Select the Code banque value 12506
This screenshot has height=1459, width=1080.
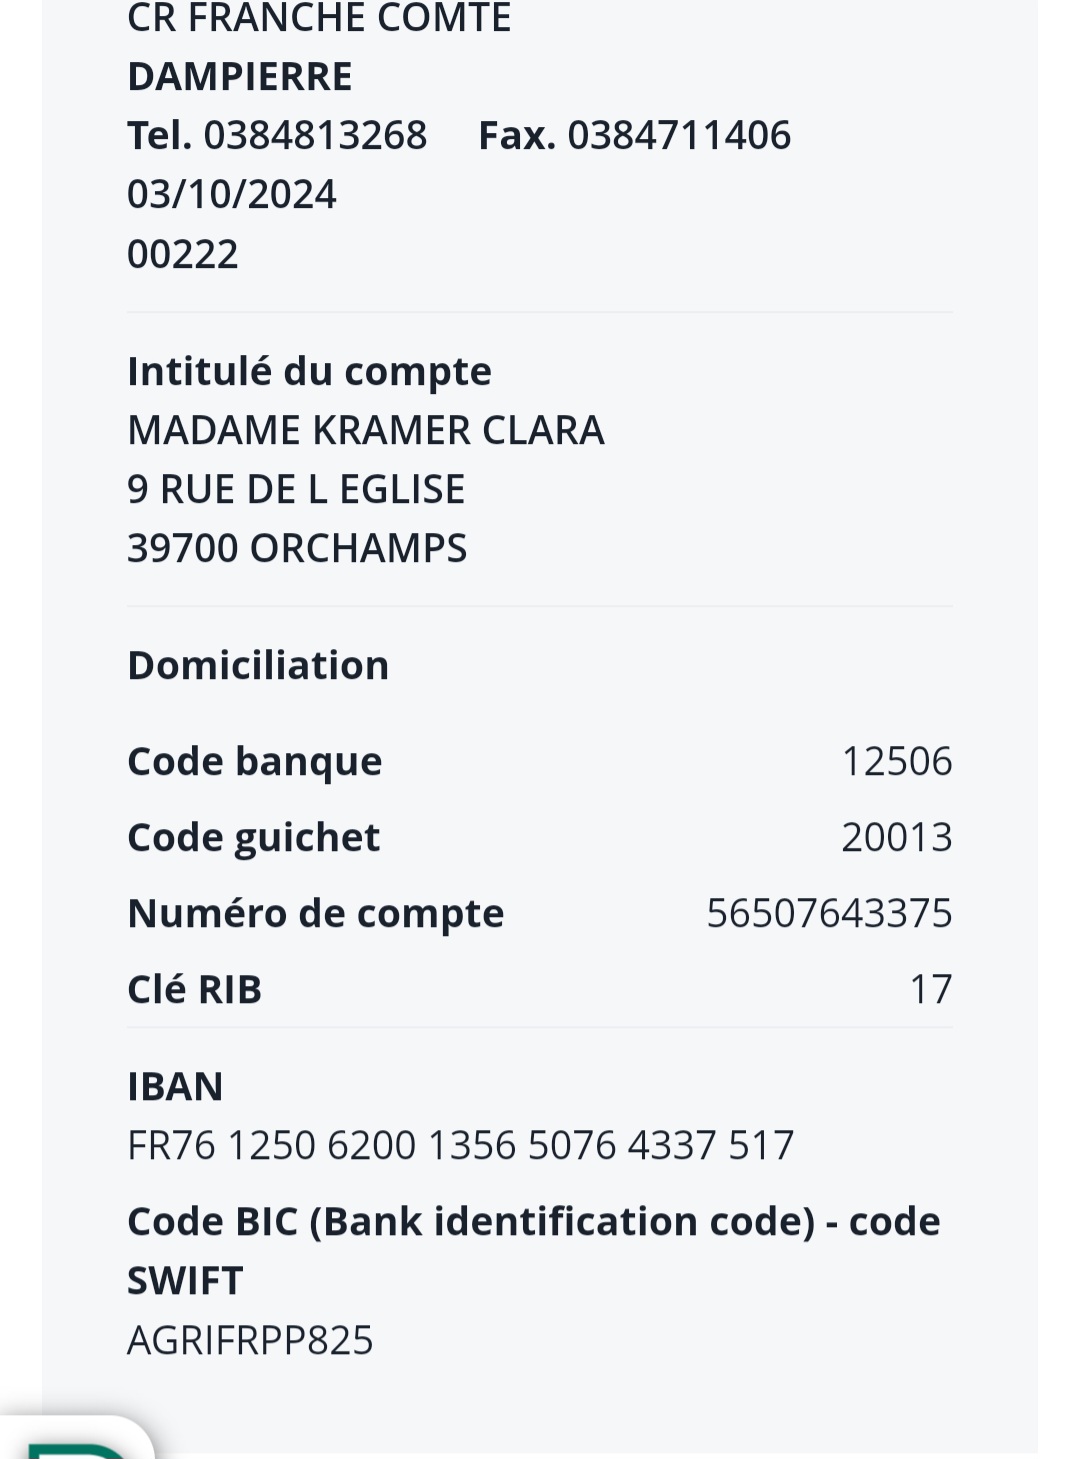click(x=897, y=761)
